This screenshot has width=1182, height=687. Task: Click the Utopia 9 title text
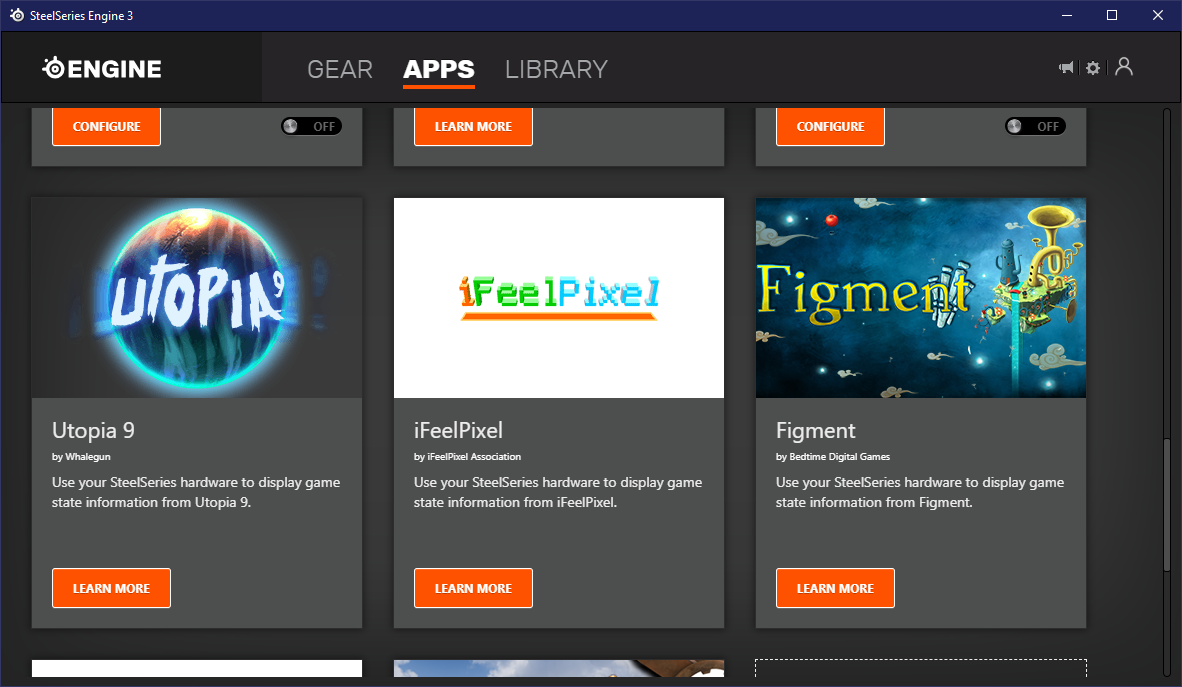click(93, 431)
